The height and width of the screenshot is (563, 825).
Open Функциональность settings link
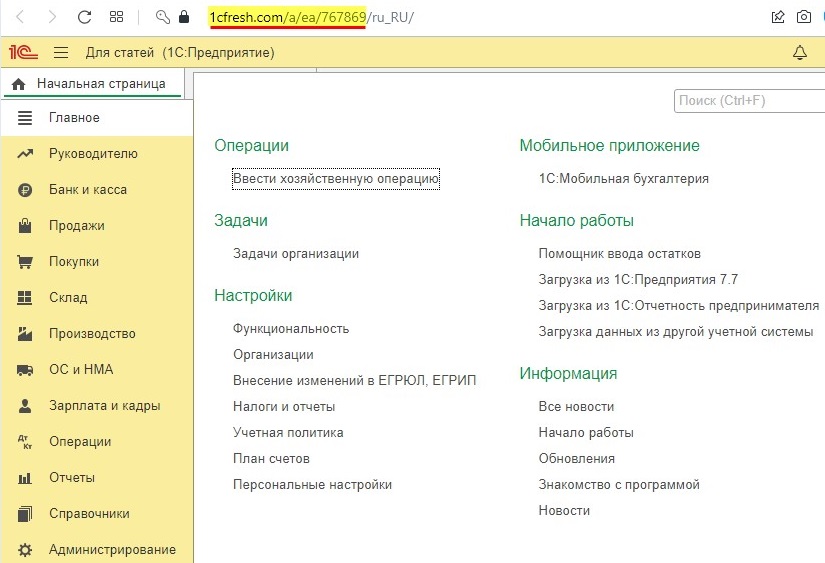pyautogui.click(x=291, y=329)
